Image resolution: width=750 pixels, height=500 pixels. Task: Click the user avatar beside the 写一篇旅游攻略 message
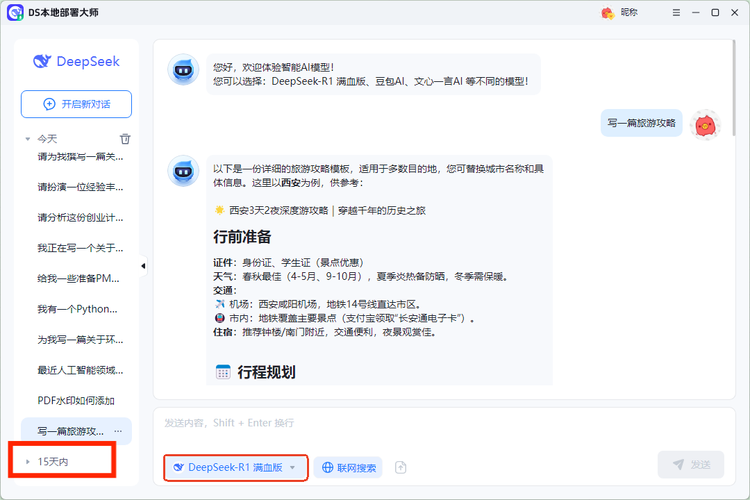tap(704, 124)
